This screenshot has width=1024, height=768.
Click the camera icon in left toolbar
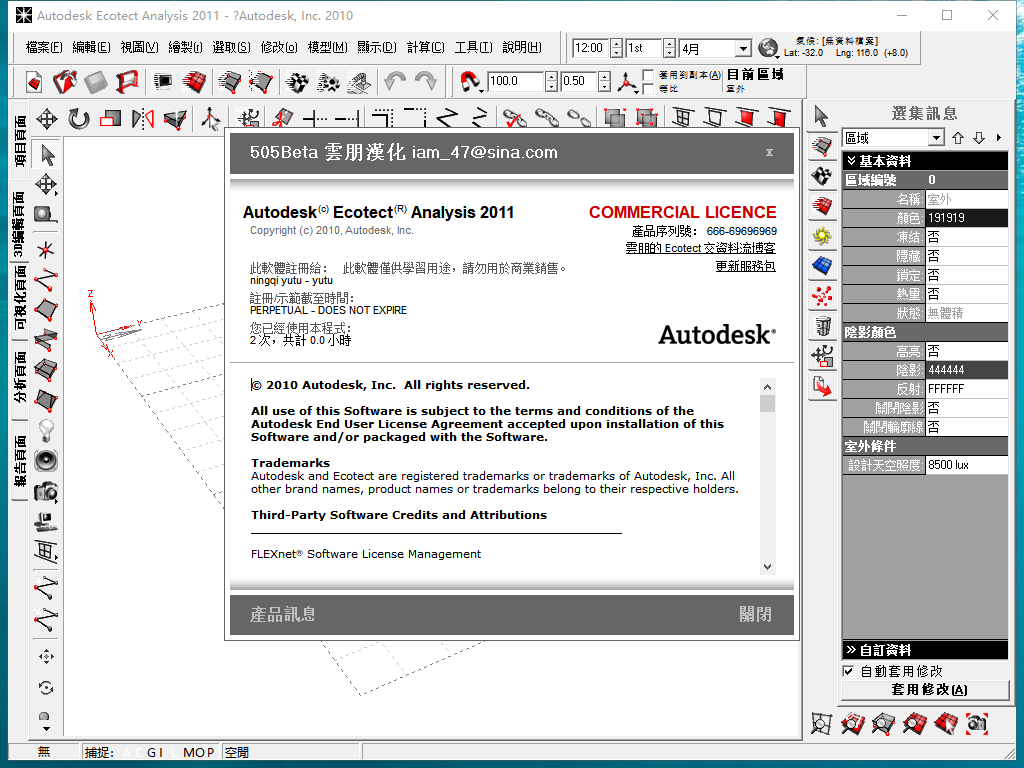coord(46,492)
